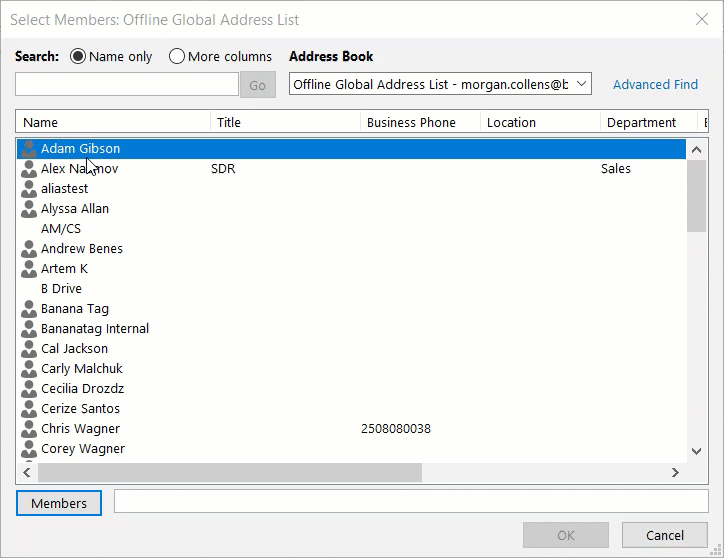Click the vertical scrollbar thumb
The height and width of the screenshot is (558, 724).
[696, 196]
